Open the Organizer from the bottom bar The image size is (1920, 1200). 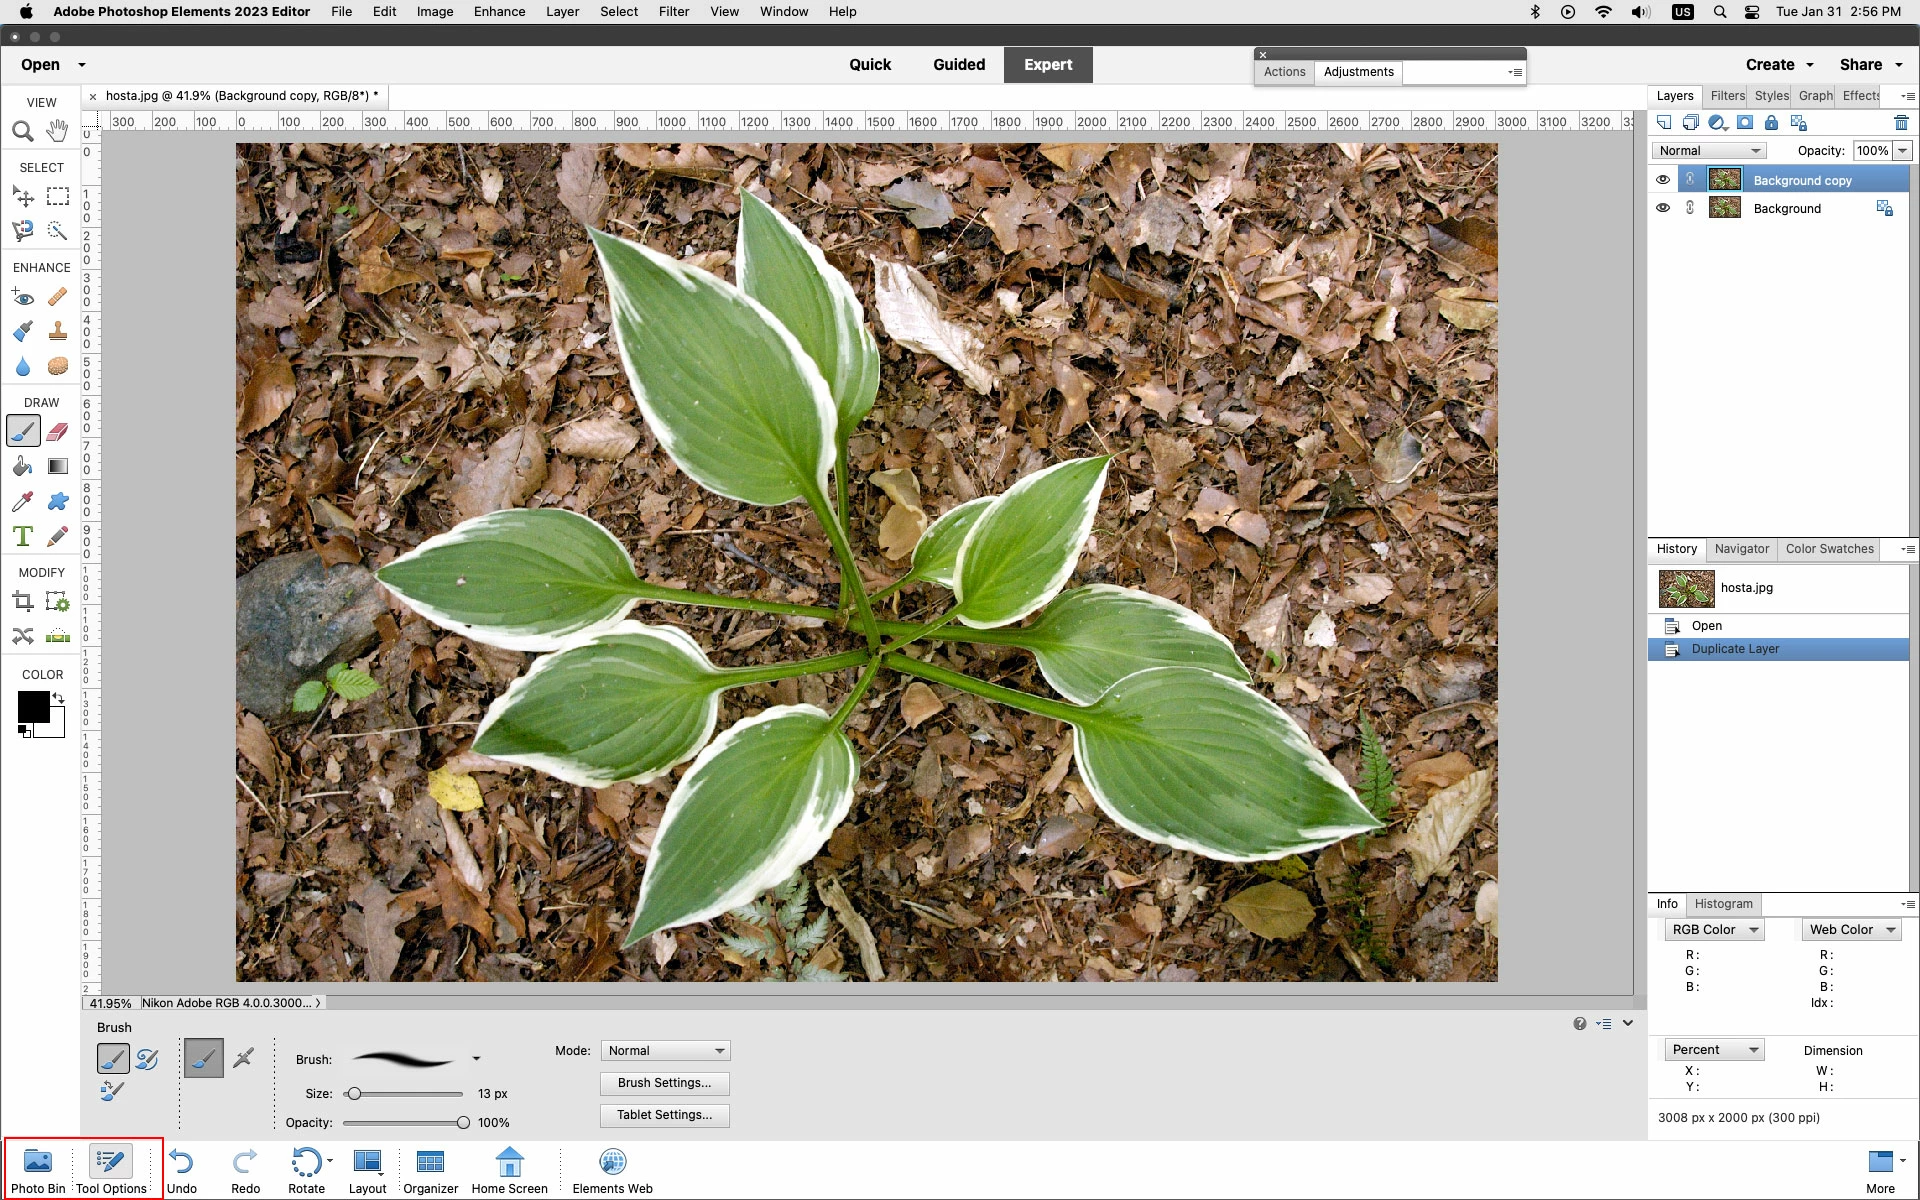(x=430, y=1170)
